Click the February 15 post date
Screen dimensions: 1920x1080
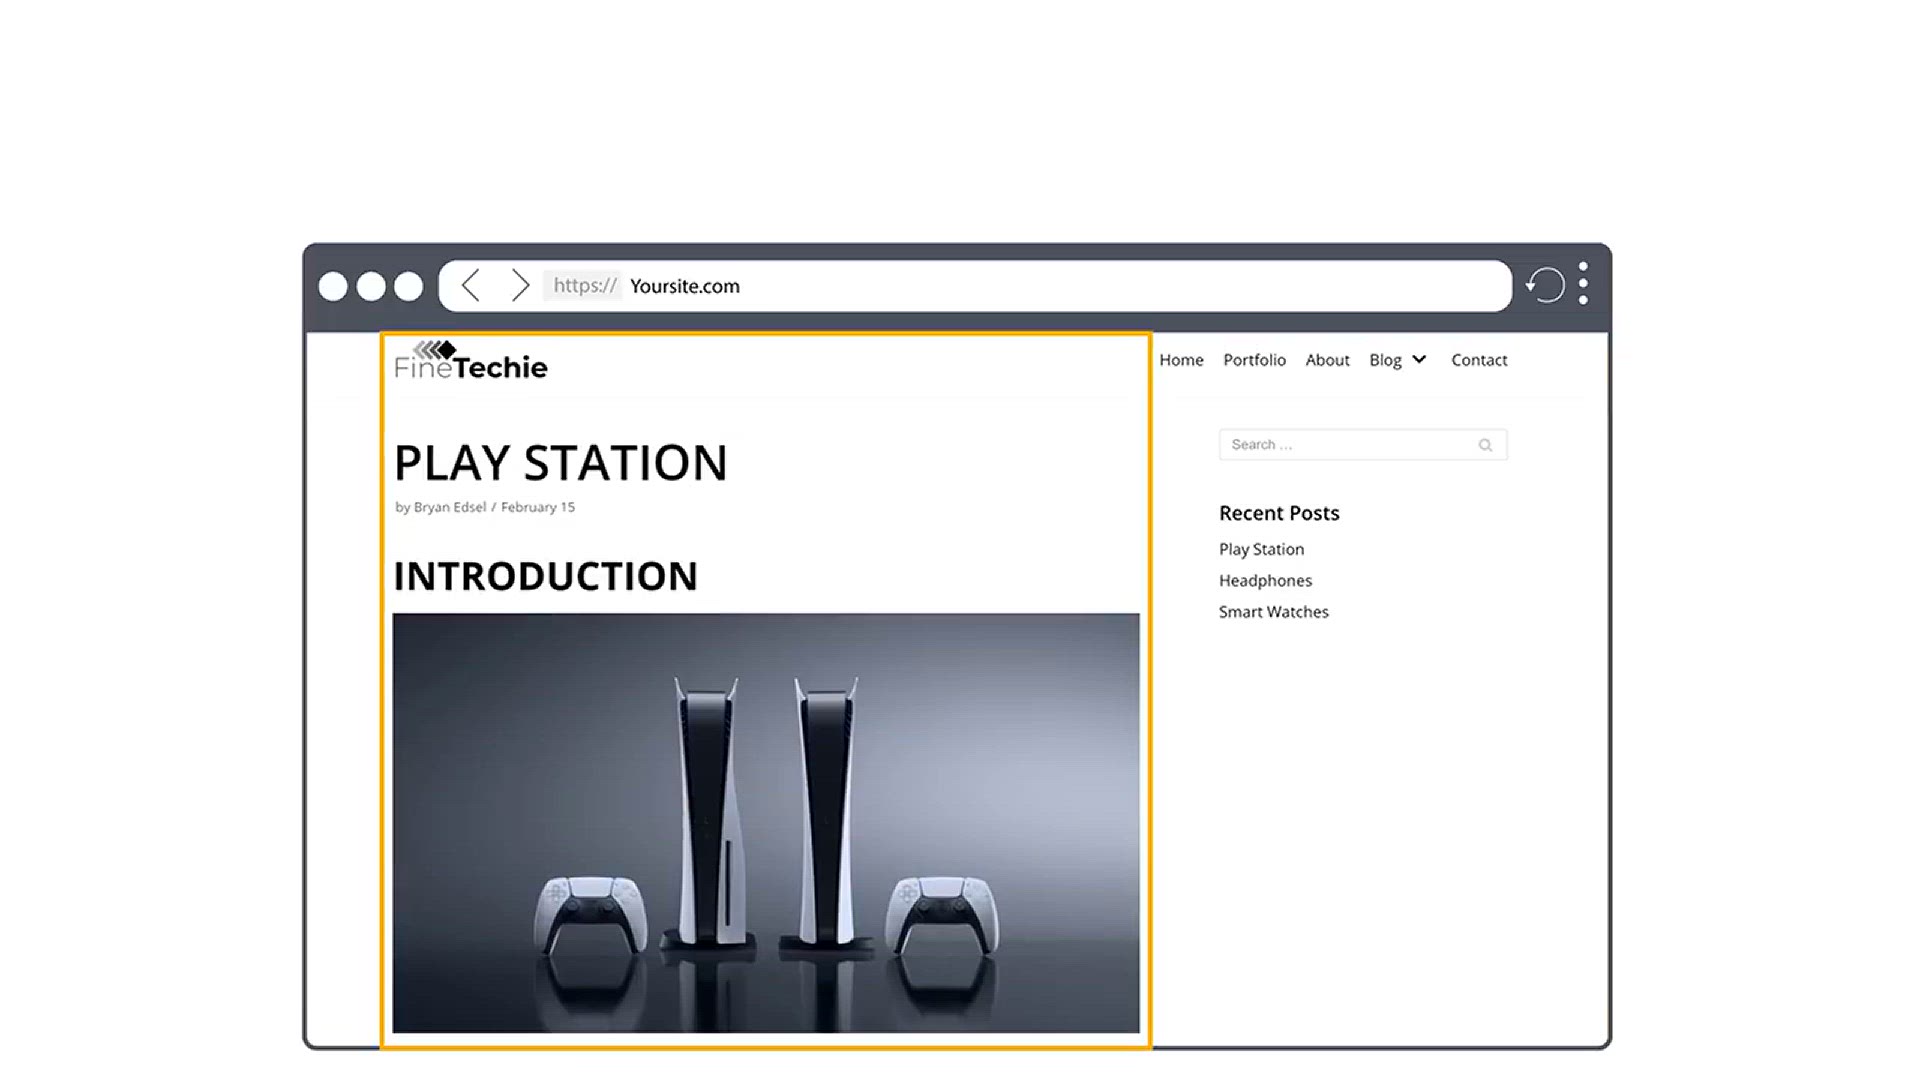pyautogui.click(x=538, y=507)
